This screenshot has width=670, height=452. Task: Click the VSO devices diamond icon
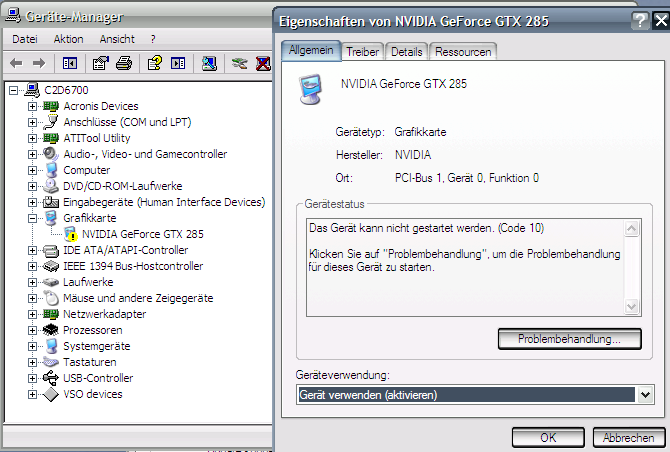[51, 394]
